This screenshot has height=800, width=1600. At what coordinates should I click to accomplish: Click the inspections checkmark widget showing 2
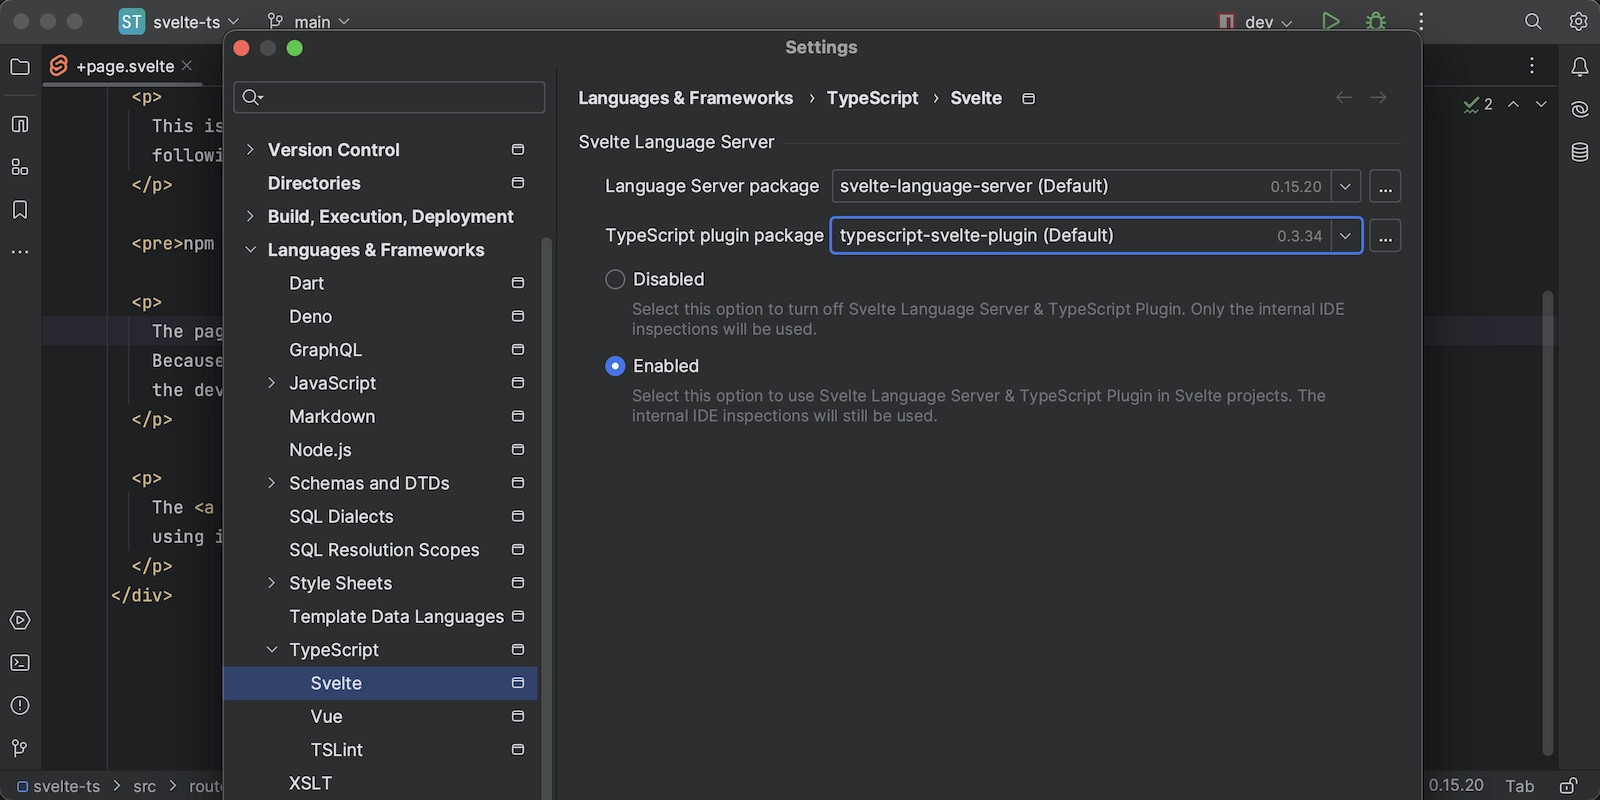click(x=1478, y=104)
